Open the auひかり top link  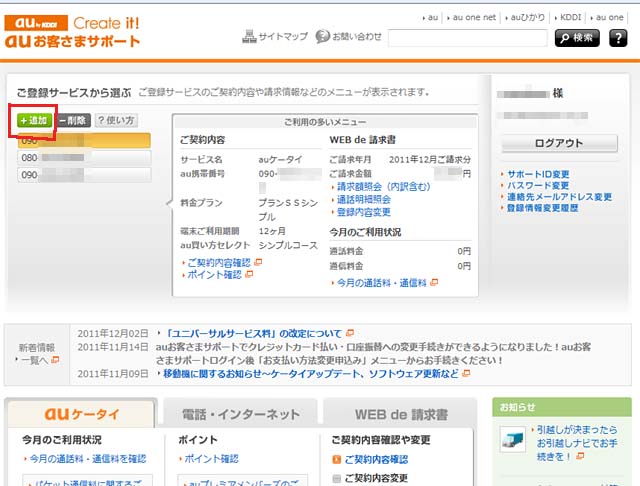pos(527,18)
